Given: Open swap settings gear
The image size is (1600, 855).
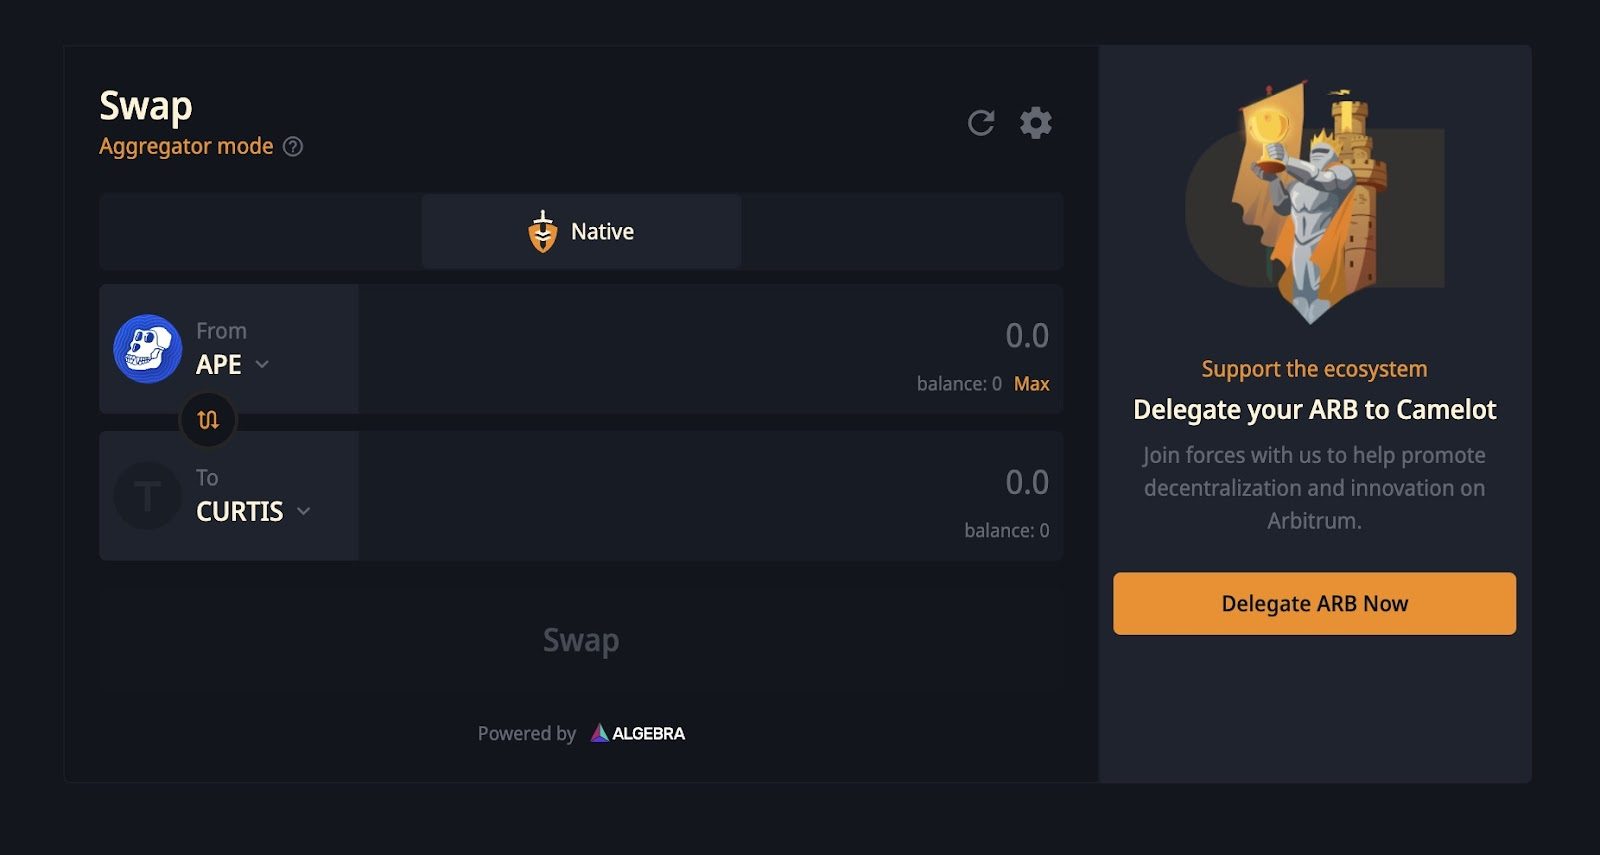Looking at the screenshot, I should click(1035, 123).
